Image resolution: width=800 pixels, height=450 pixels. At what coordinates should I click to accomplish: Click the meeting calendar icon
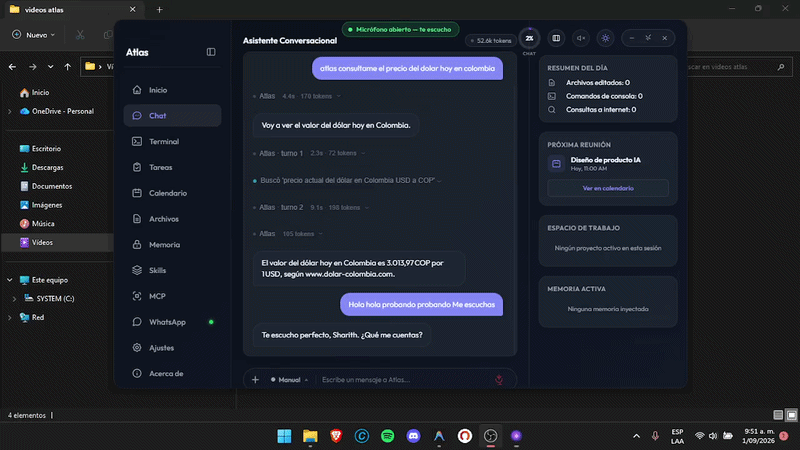556,164
